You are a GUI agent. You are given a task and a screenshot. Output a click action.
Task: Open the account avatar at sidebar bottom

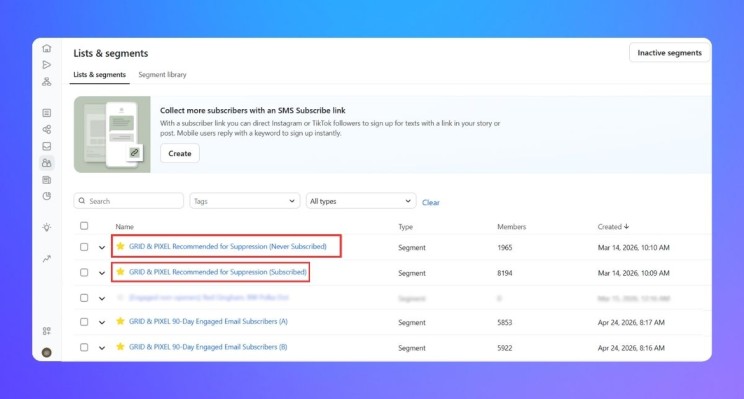[46, 352]
